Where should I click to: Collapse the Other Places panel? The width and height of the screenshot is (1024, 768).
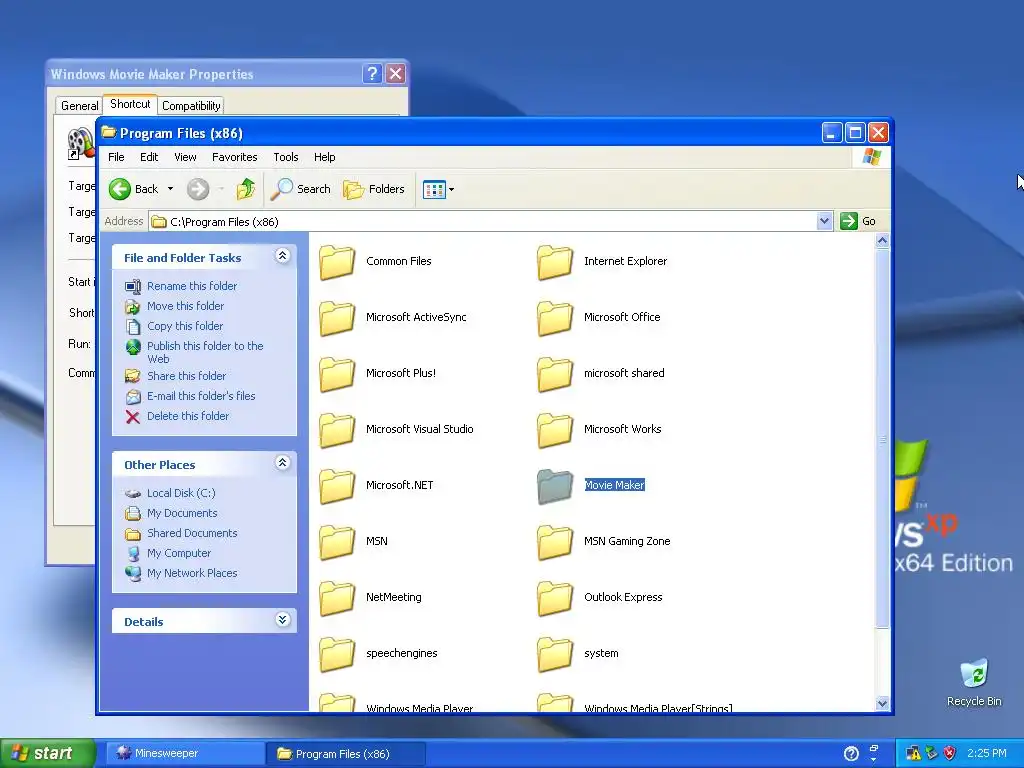[x=282, y=462]
